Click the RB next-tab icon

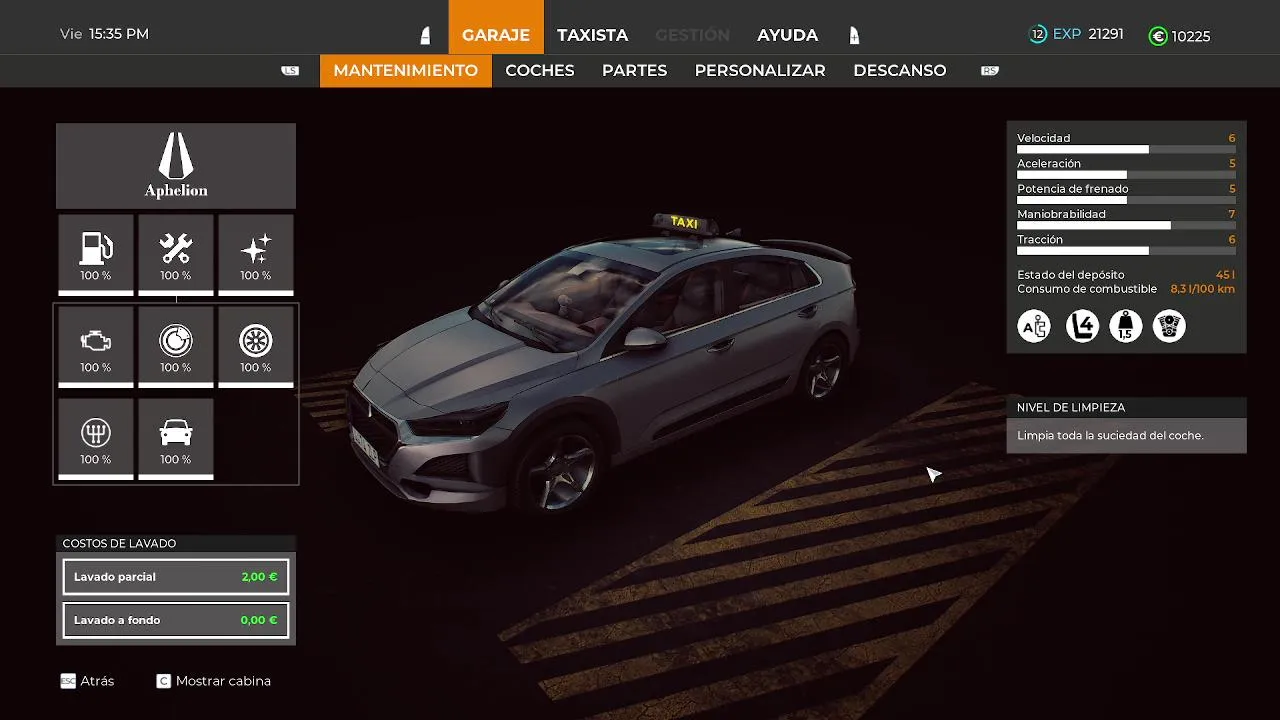(990, 70)
